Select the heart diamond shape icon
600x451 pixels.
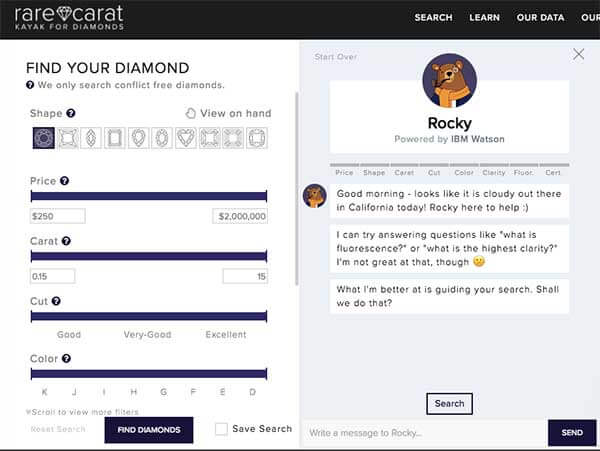point(186,138)
